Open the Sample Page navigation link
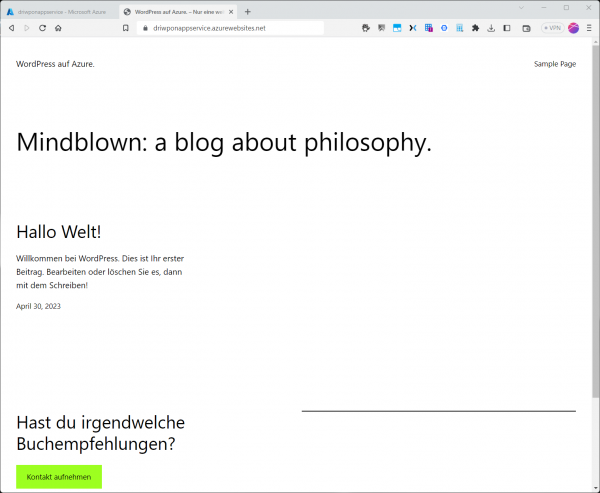The height and width of the screenshot is (493, 600). tap(555, 64)
